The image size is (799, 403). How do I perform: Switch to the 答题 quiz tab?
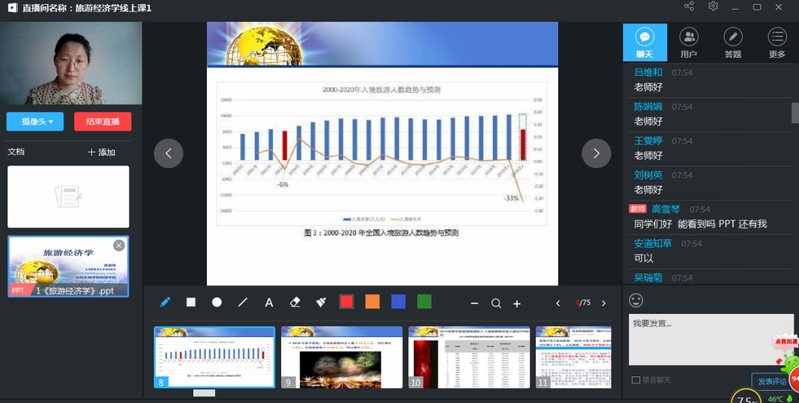[732, 42]
